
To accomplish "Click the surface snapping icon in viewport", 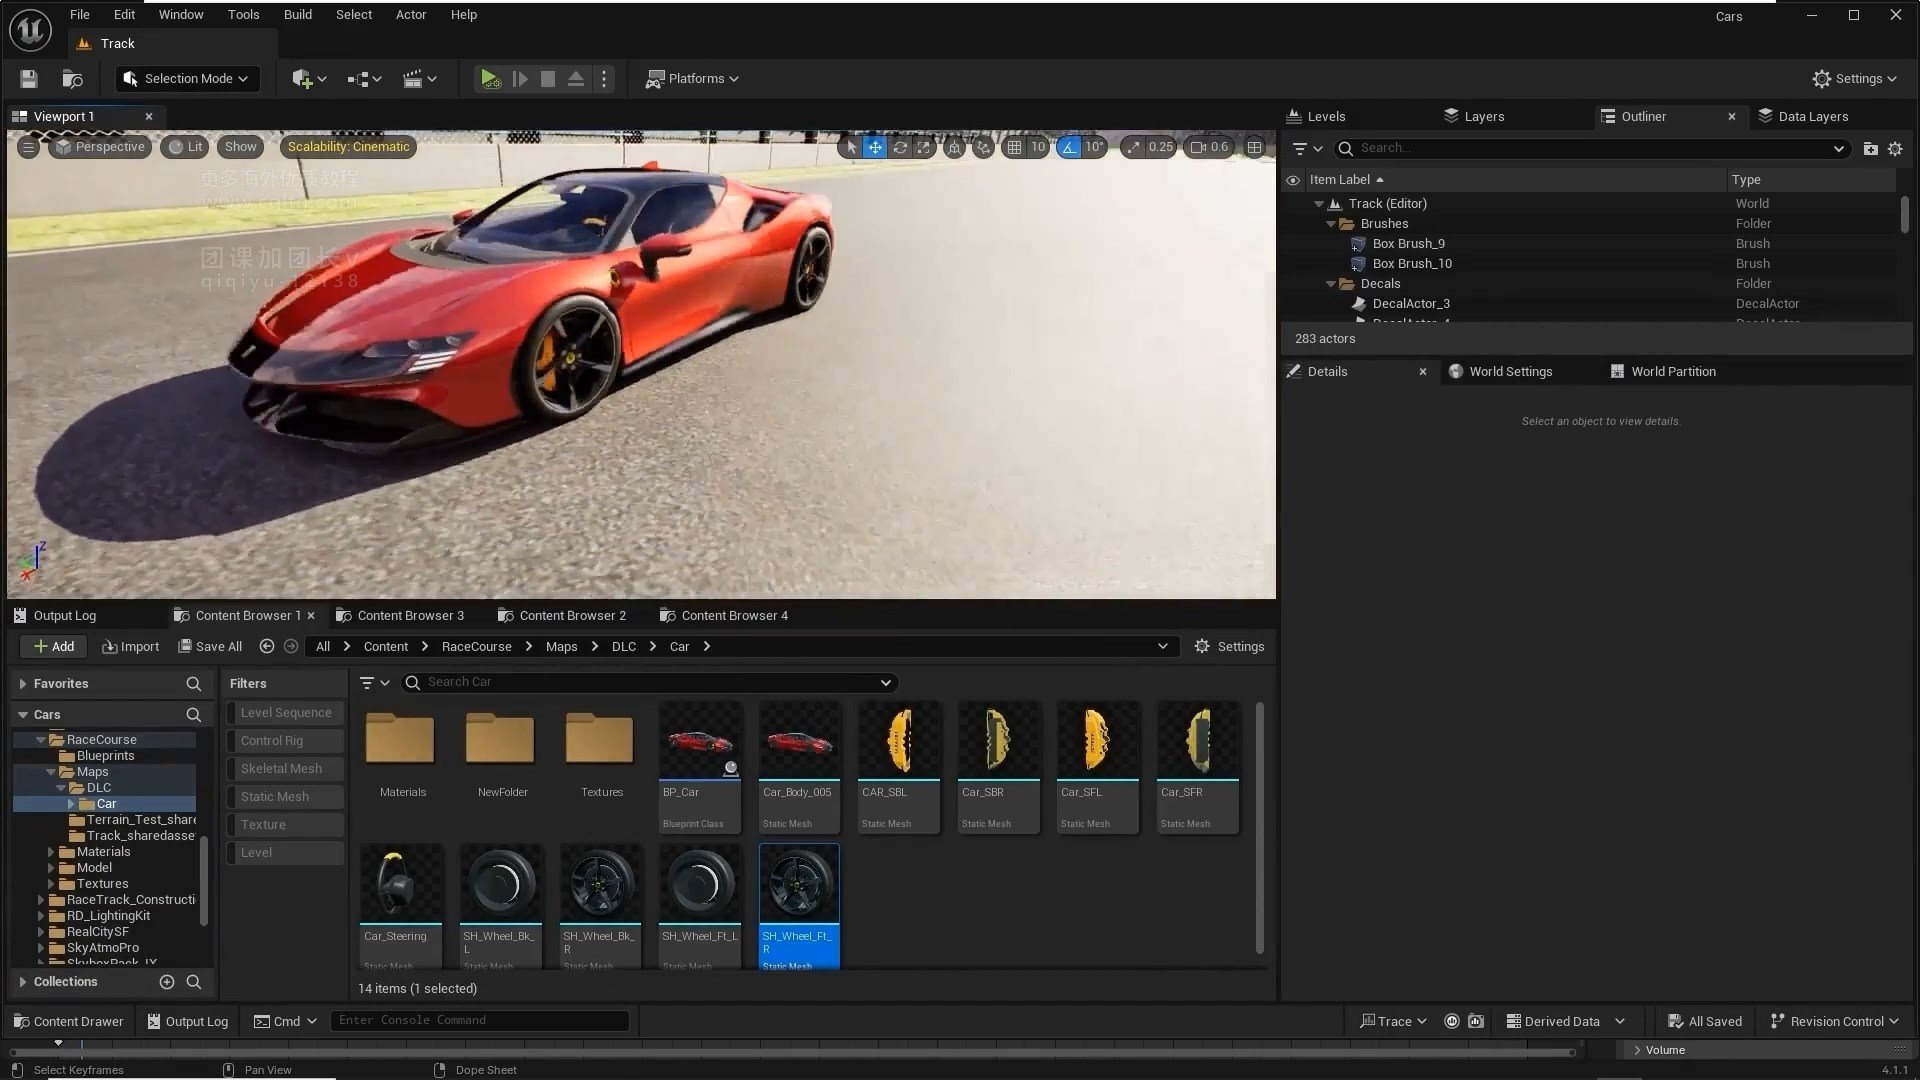I will point(984,147).
